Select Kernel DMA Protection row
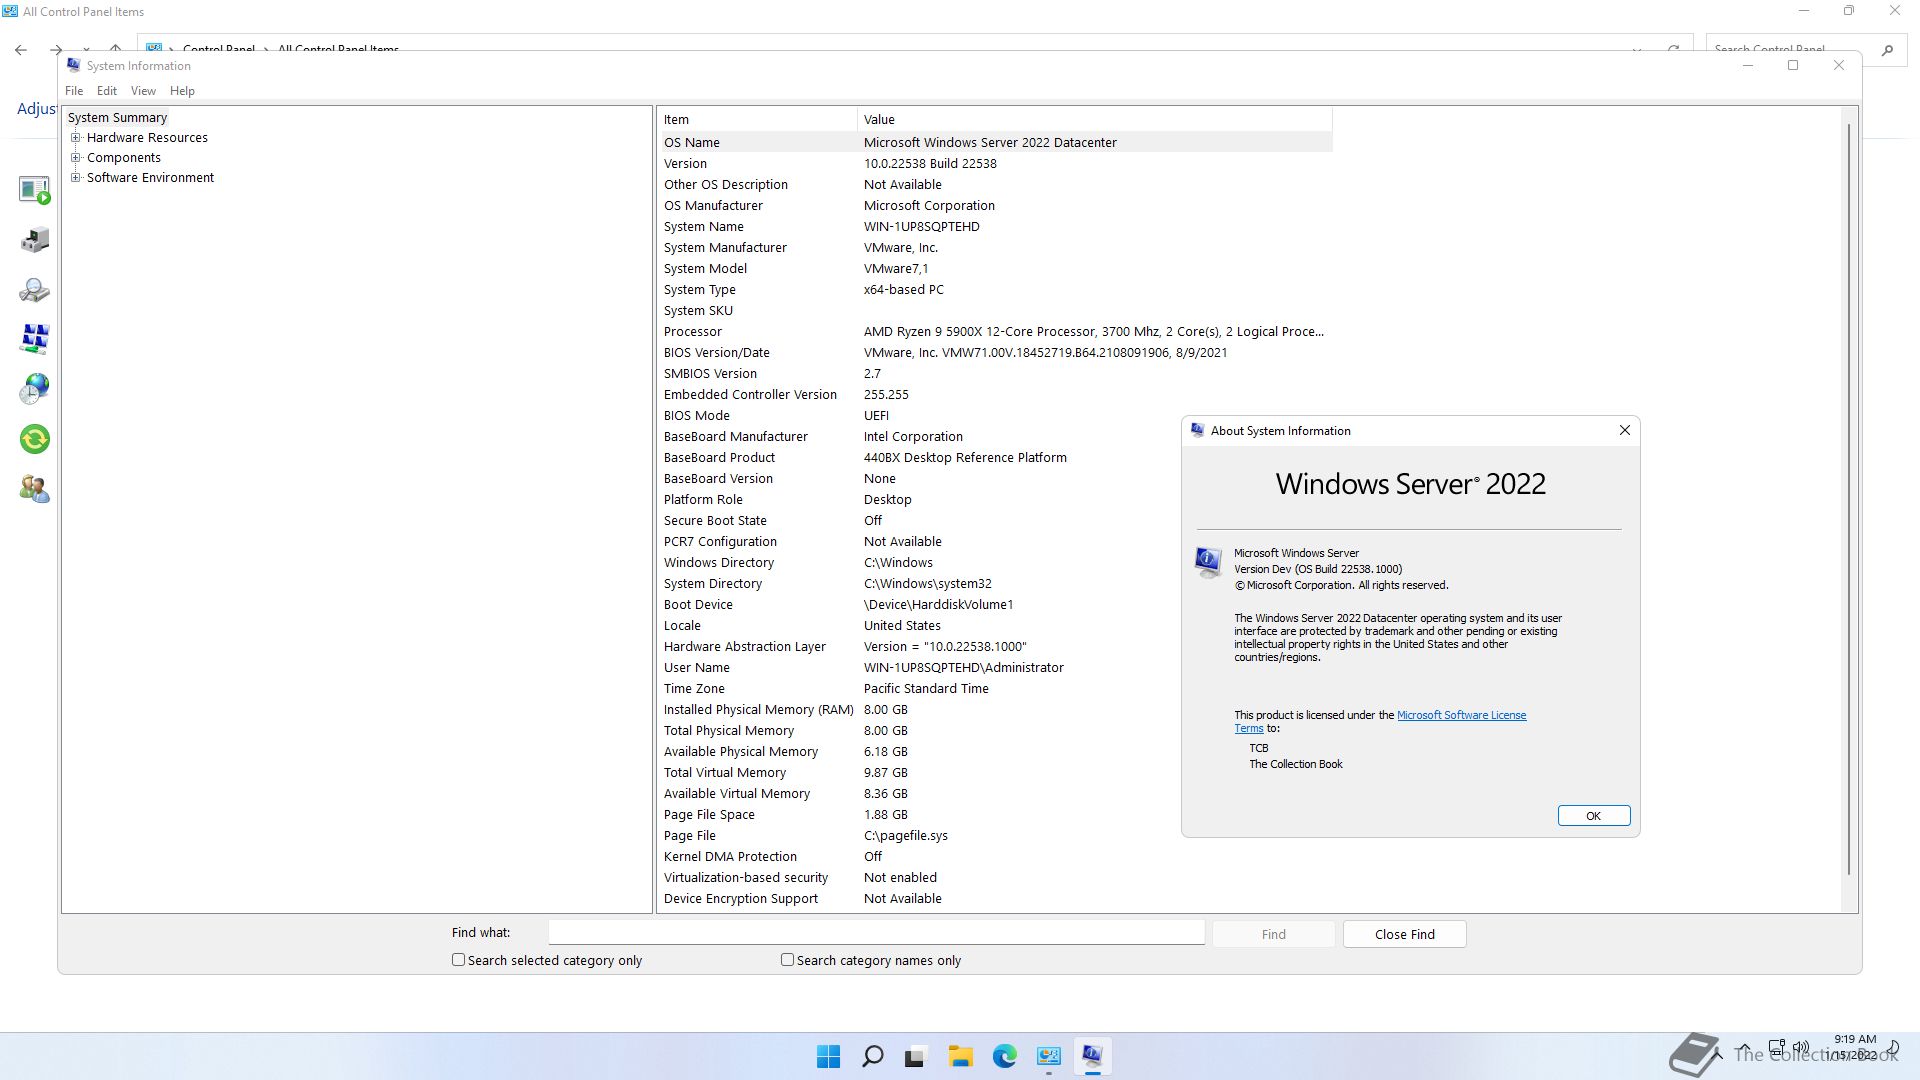This screenshot has width=1920, height=1080. [996, 856]
